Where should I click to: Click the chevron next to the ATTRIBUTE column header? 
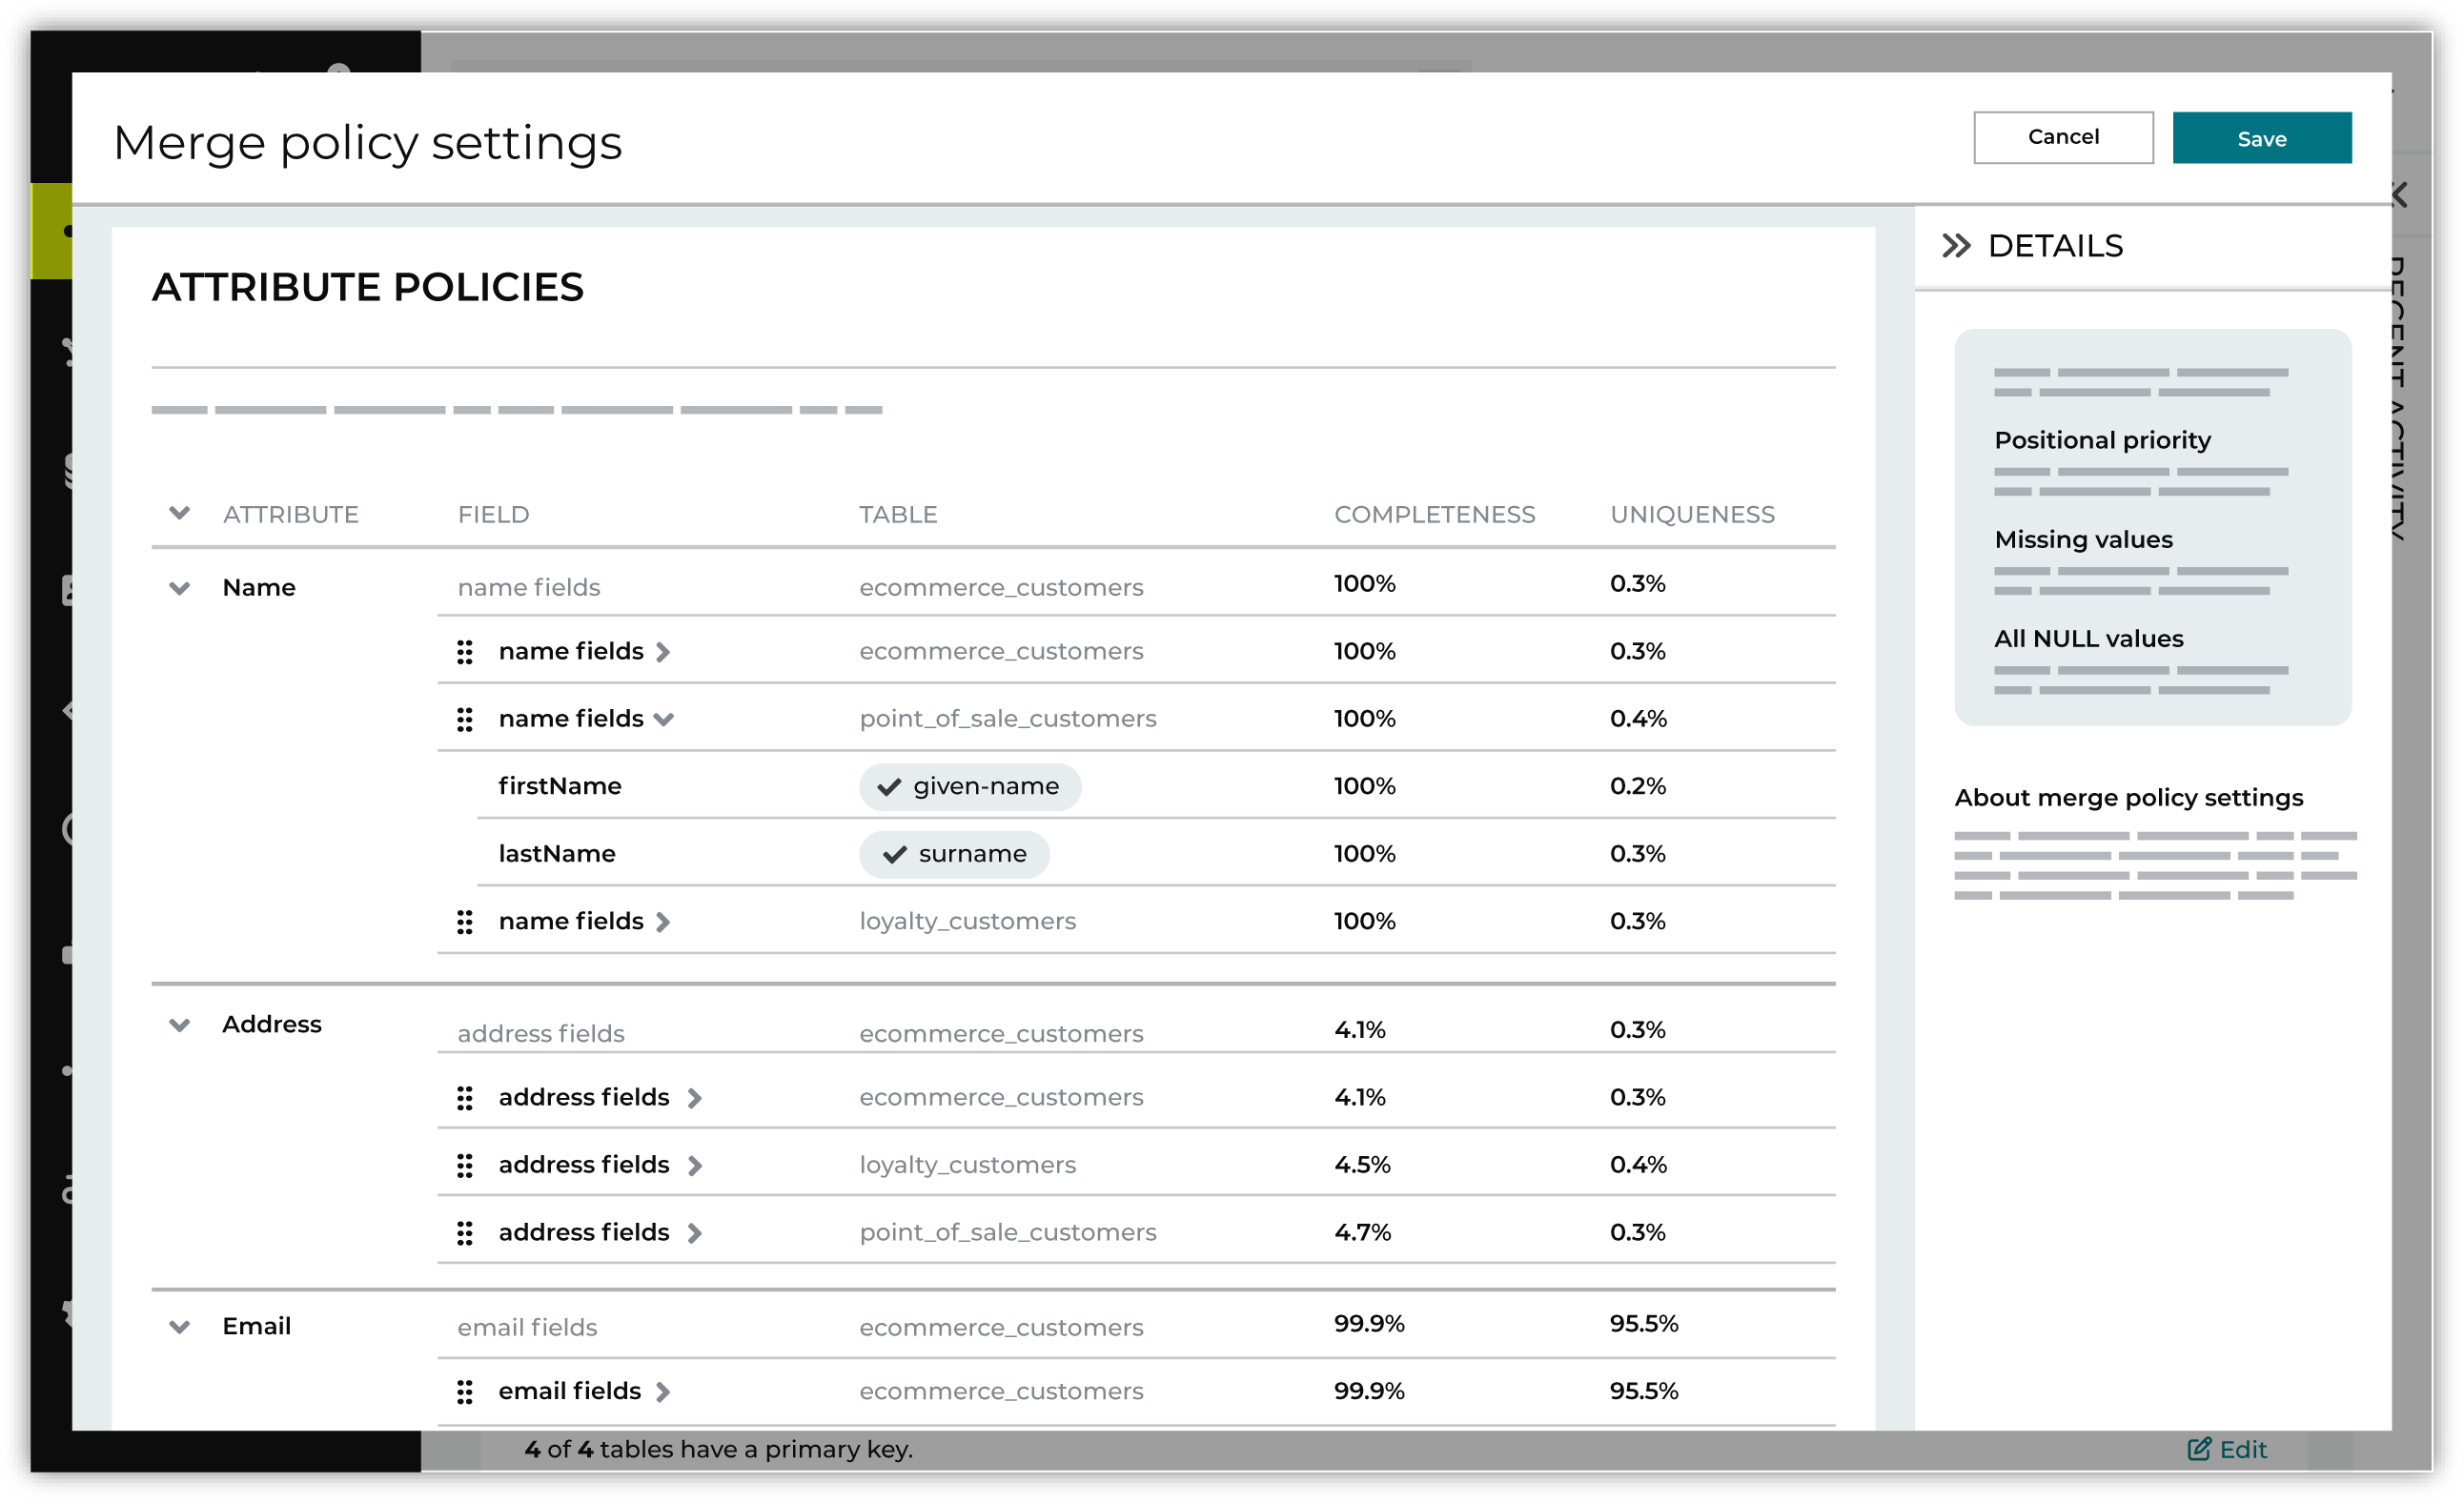coord(180,513)
